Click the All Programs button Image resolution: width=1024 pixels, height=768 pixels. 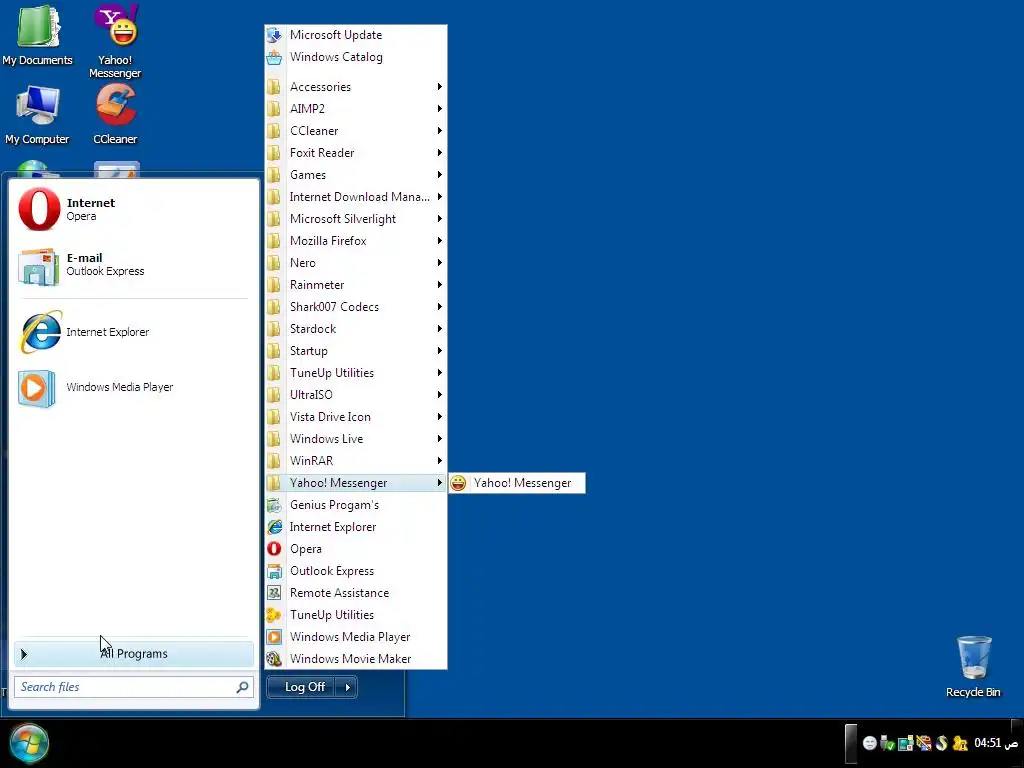point(134,654)
